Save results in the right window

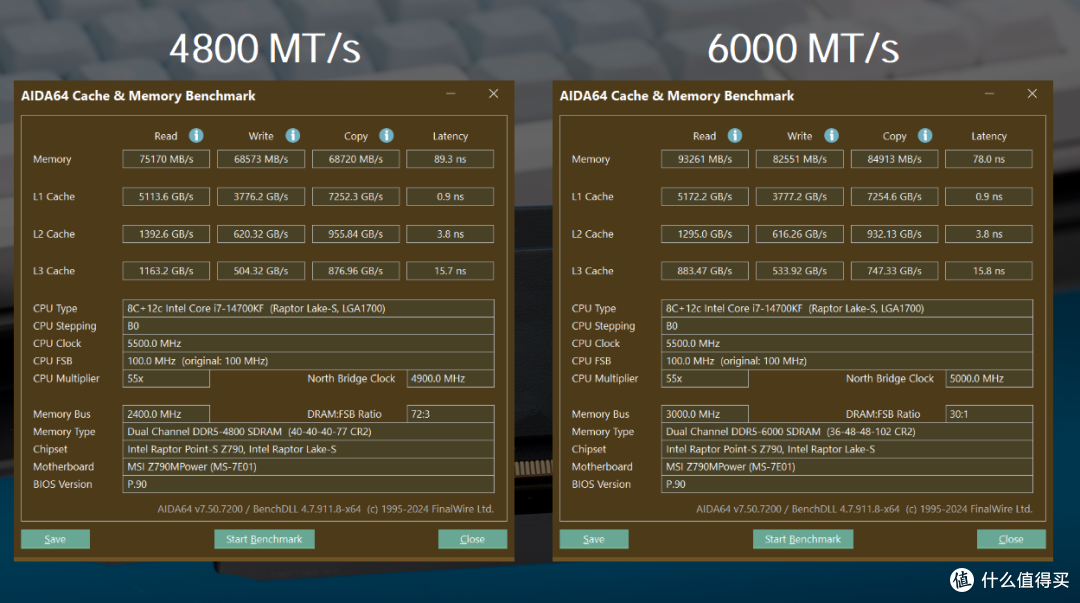594,539
